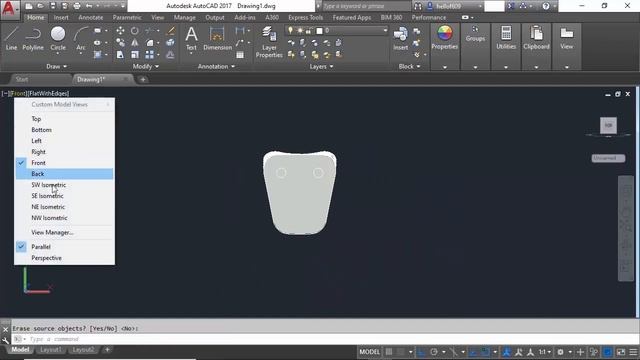Screen dimensions: 640x360
Task: Open the AutoCAD application menu logo
Action: point(9,9)
